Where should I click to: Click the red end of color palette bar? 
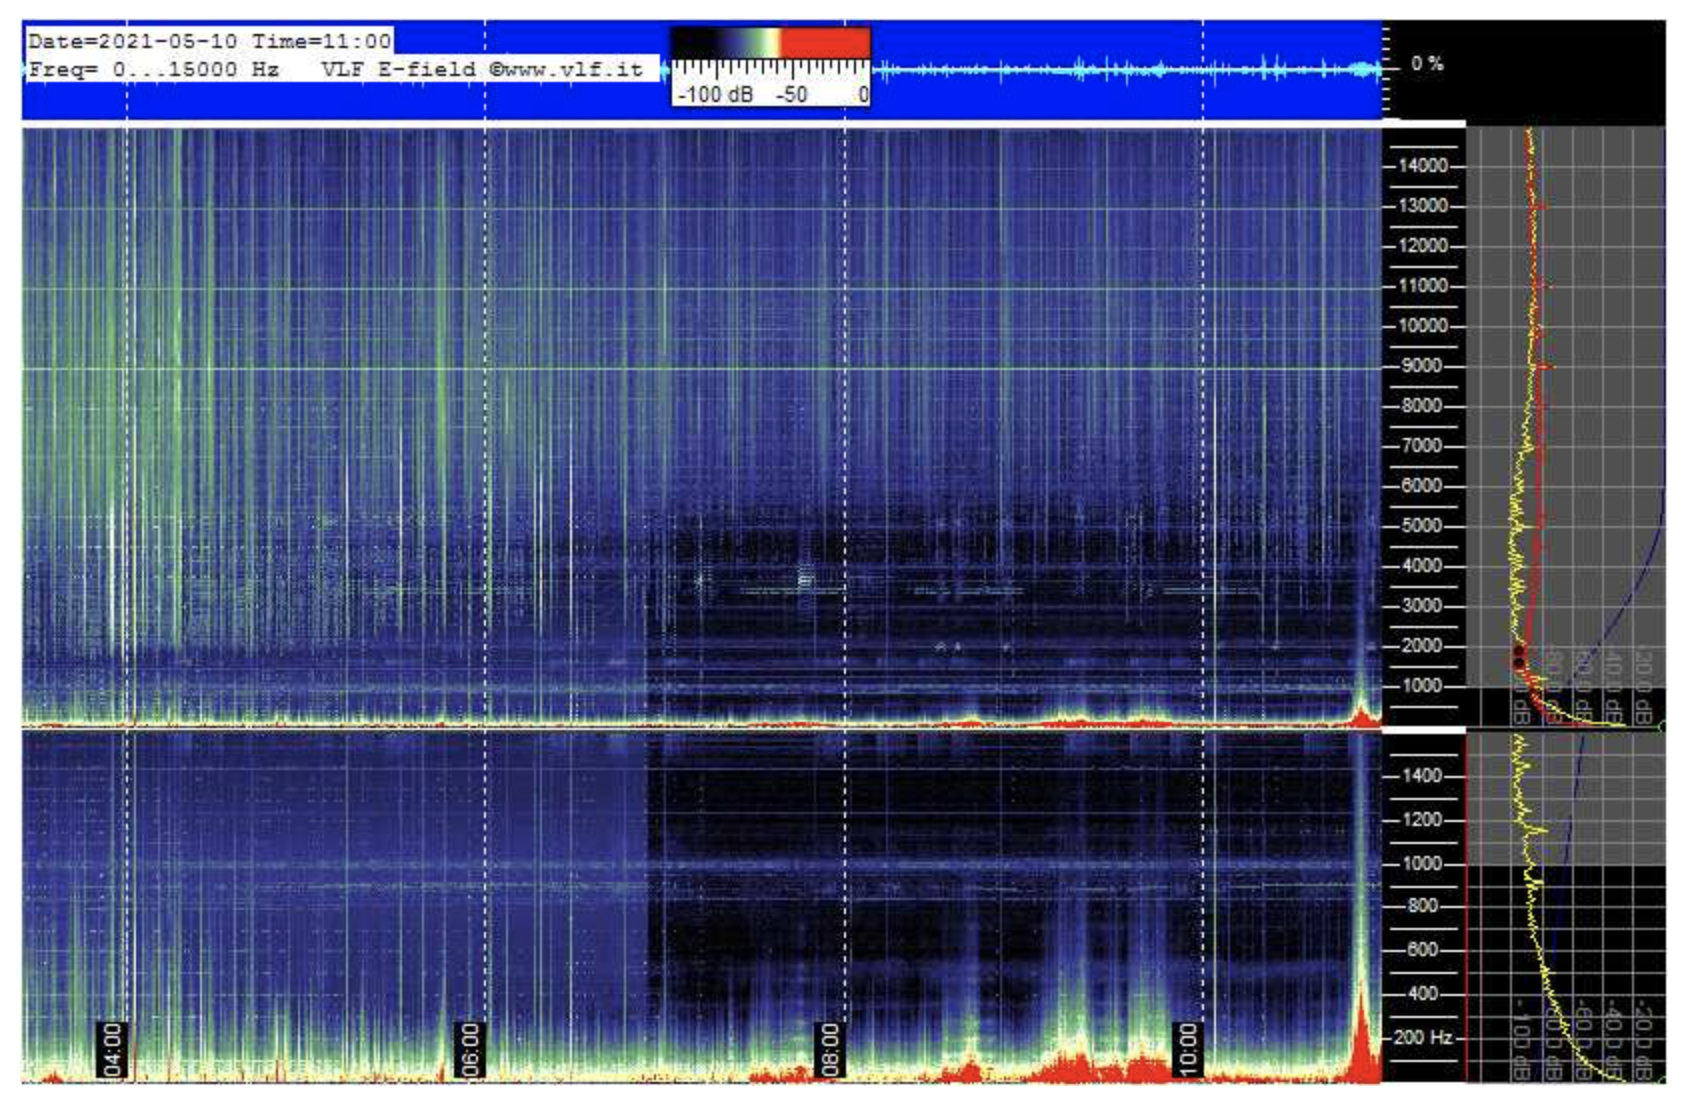click(826, 43)
